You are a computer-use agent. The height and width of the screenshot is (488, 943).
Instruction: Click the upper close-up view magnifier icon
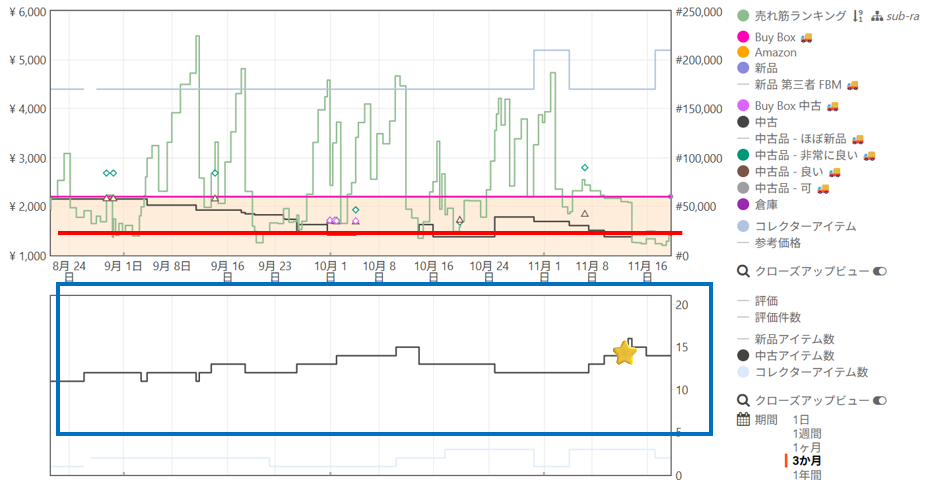[743, 271]
